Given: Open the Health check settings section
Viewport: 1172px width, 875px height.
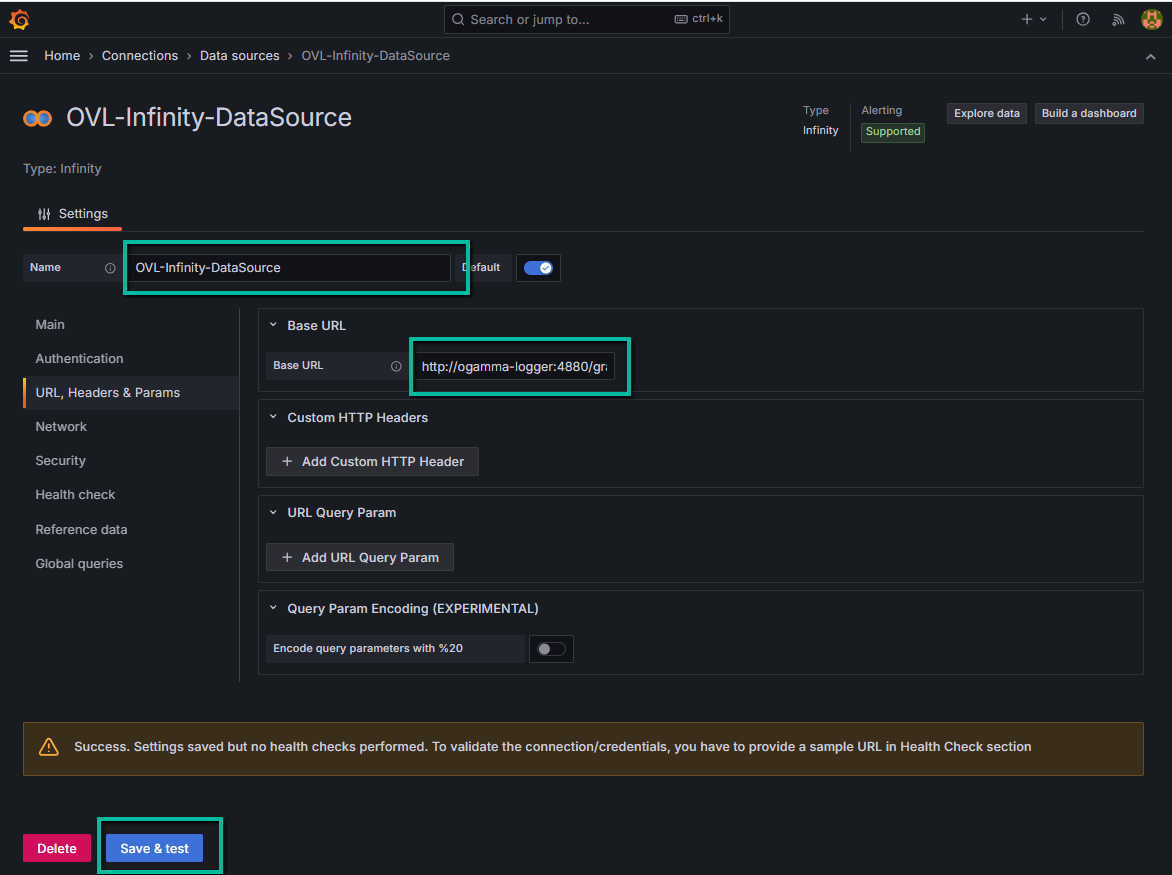Looking at the screenshot, I should 75,494.
